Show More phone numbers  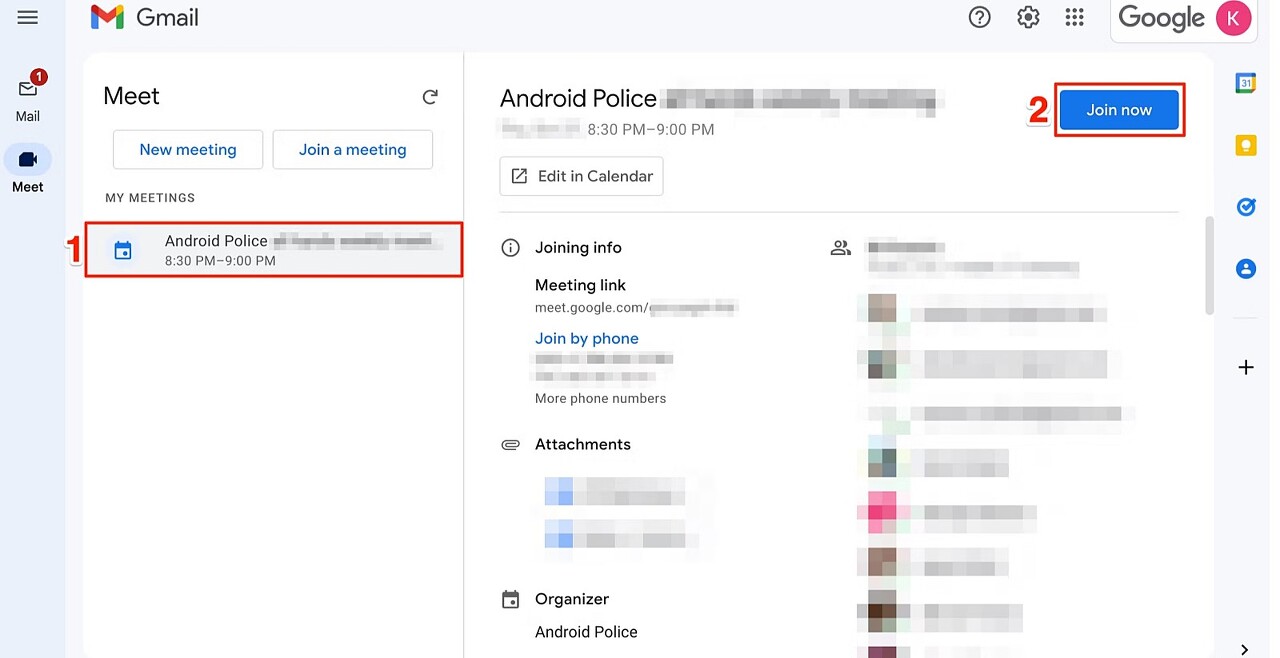[600, 398]
